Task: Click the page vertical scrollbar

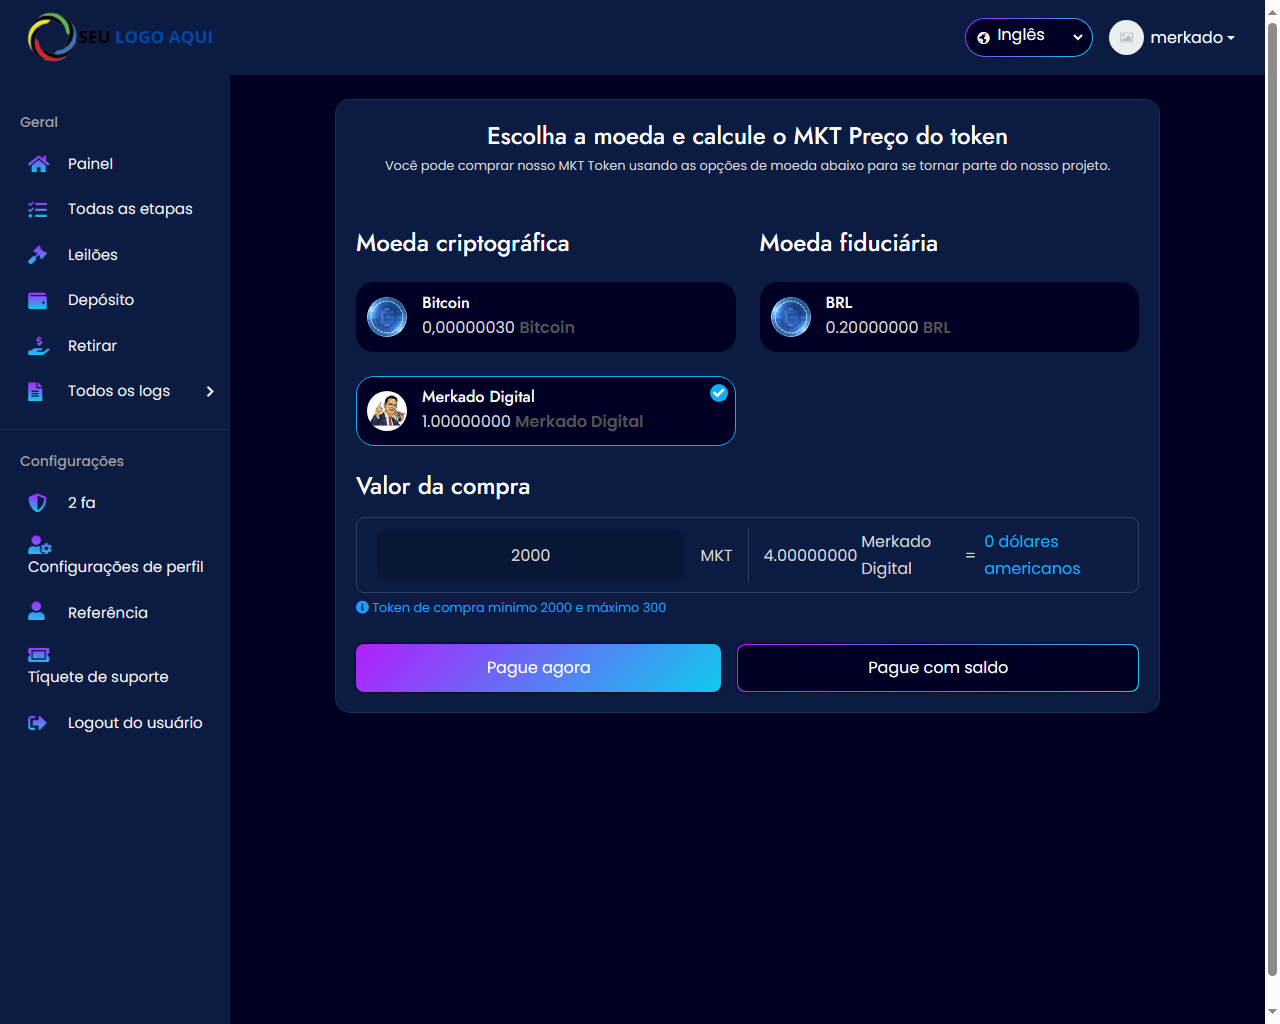Action: click(1272, 500)
